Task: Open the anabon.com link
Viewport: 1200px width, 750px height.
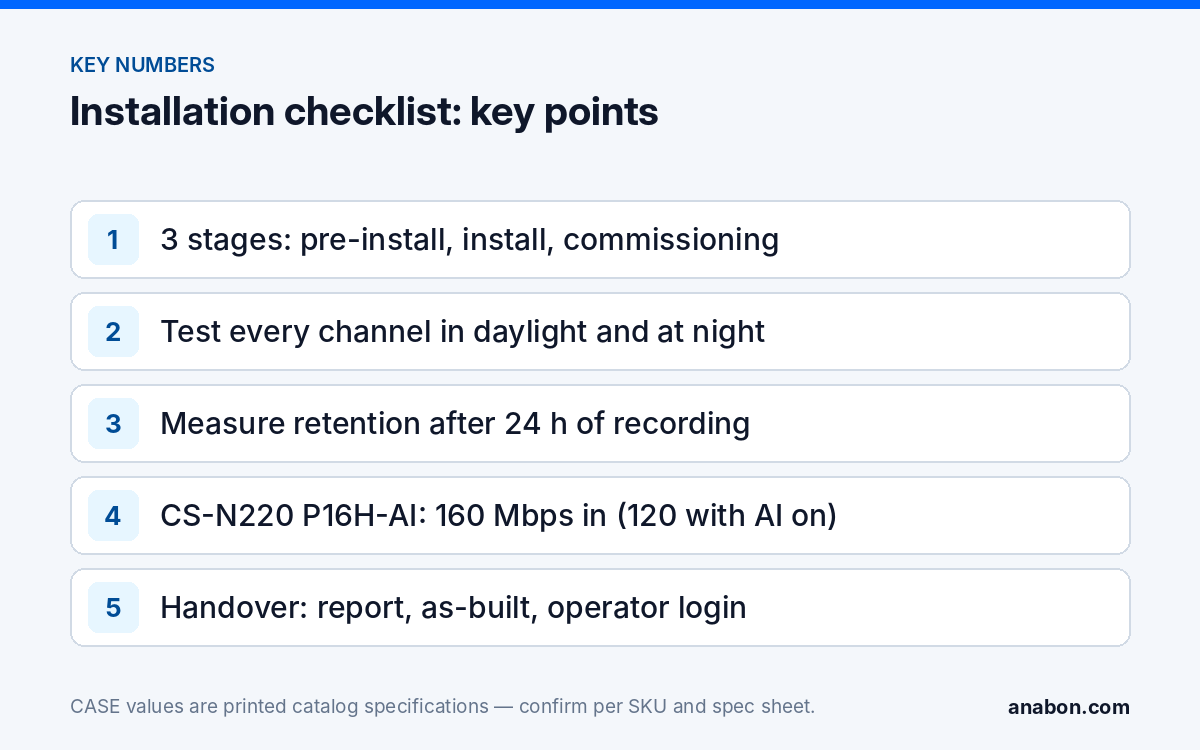Action: tap(1069, 707)
